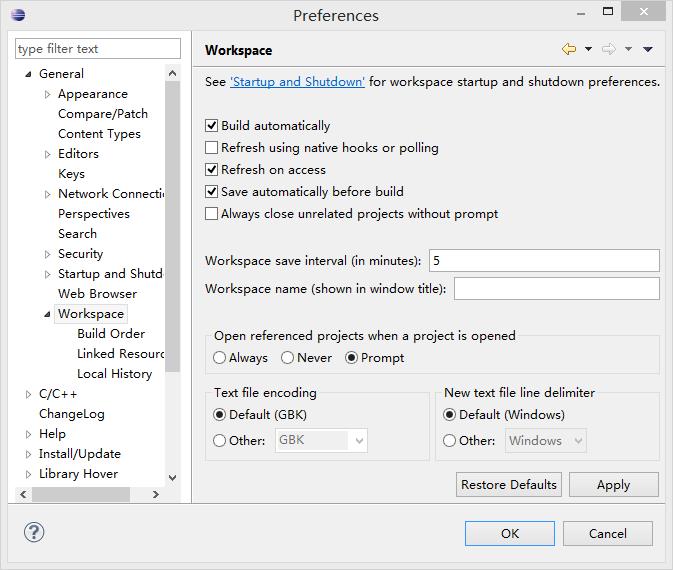This screenshot has width=673, height=570.
Task: Select Build Order under Workspace
Action: (111, 334)
